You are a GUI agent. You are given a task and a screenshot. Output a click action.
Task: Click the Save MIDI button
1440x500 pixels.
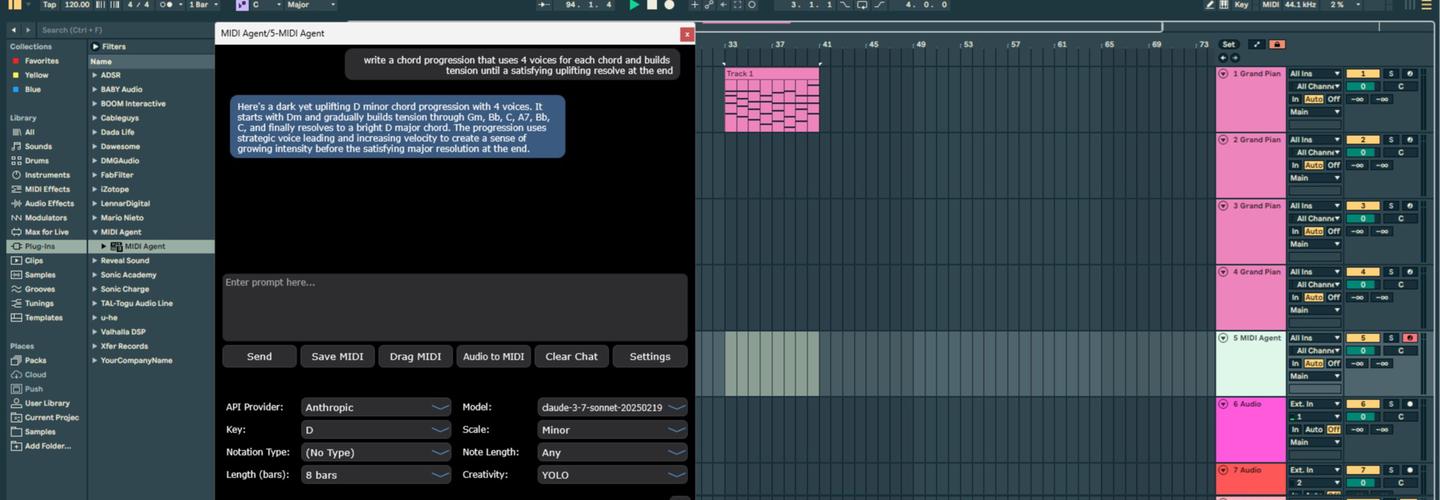(x=337, y=357)
